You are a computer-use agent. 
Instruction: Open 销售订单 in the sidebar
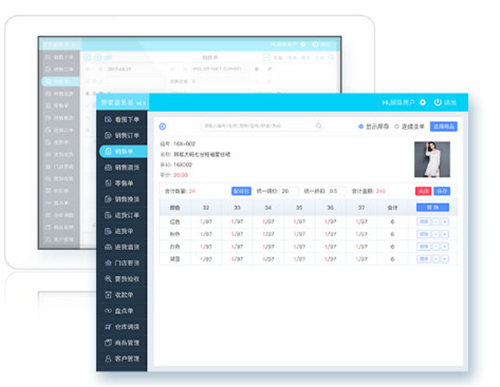[x=122, y=135]
